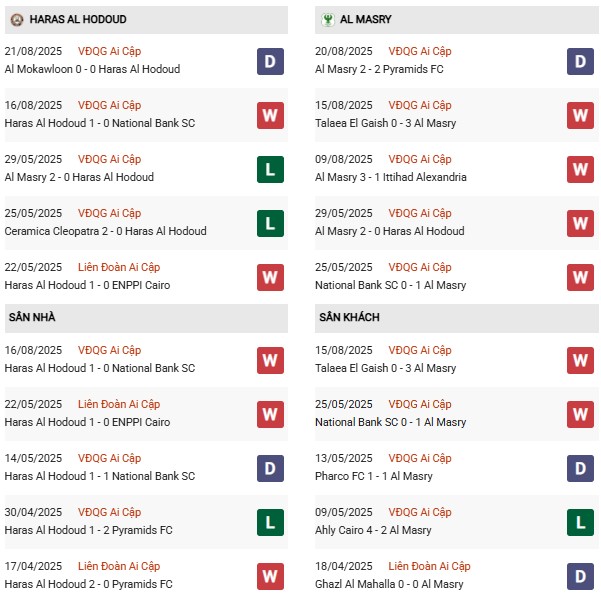Click the L badge for Ahly Cairo match
Screen dimensions: 601x601
[580, 522]
